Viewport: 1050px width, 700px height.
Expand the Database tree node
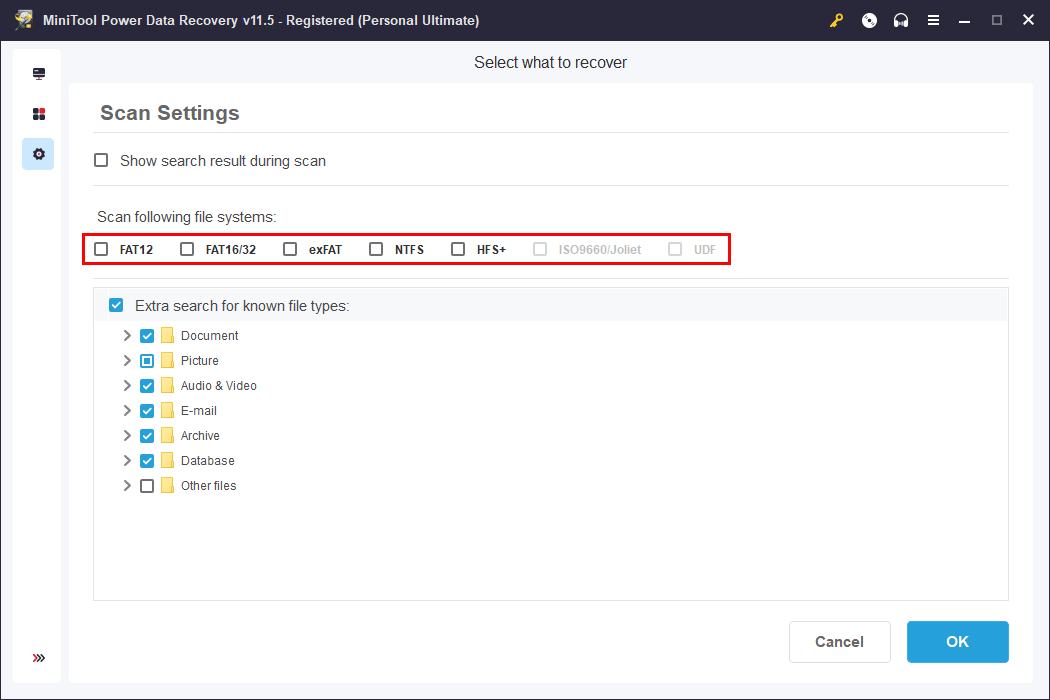[127, 461]
